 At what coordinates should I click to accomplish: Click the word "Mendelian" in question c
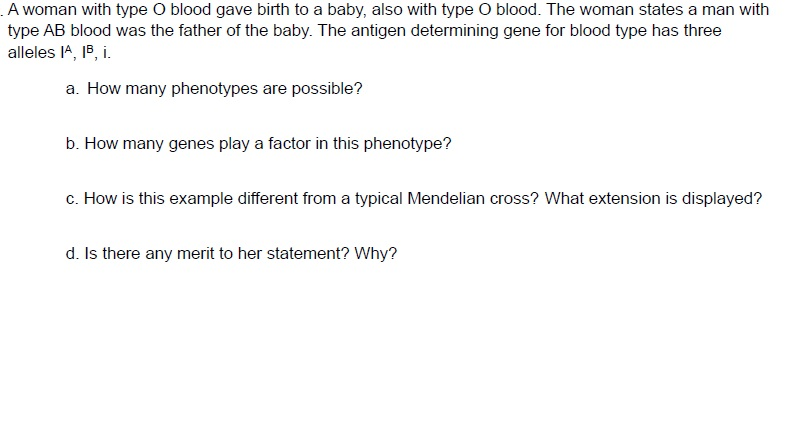[446, 198]
